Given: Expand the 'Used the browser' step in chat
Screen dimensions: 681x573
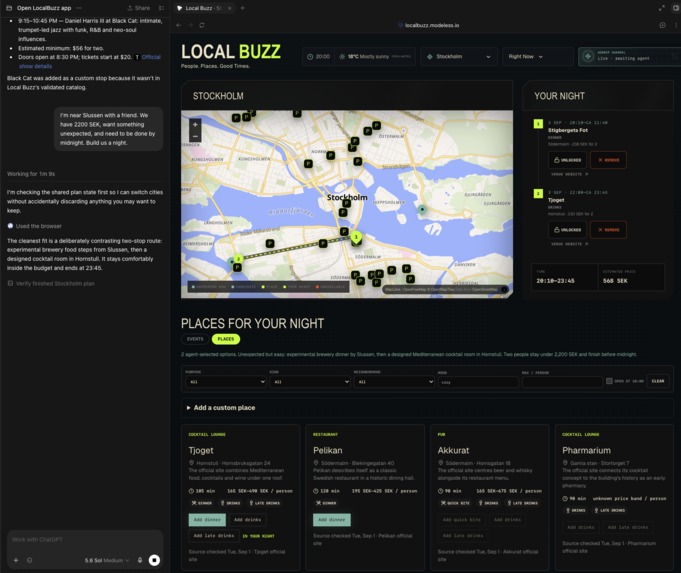Looking at the screenshot, I should (x=35, y=226).
